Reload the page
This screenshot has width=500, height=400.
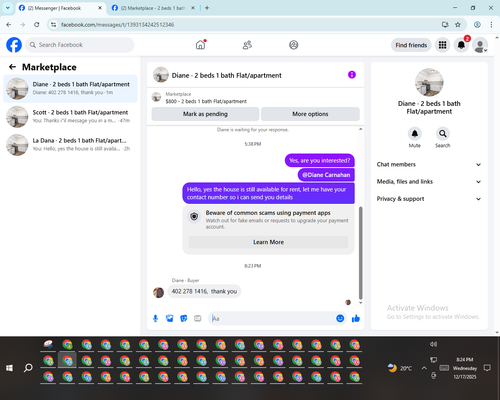tap(37, 25)
